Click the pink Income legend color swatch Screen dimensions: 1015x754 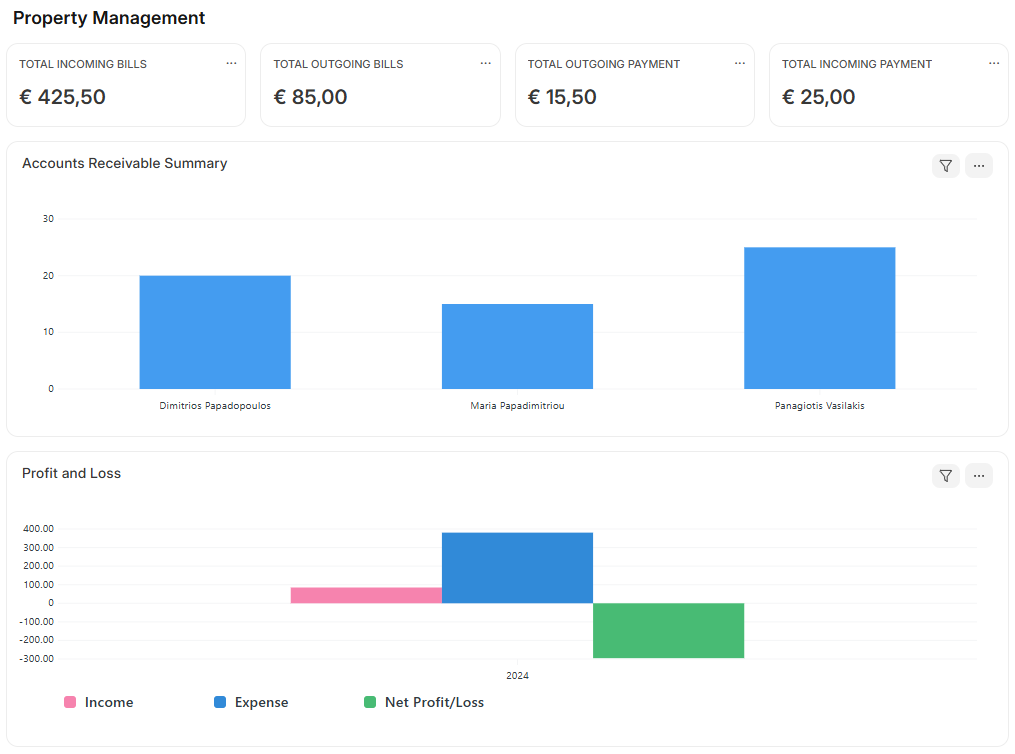(x=70, y=703)
